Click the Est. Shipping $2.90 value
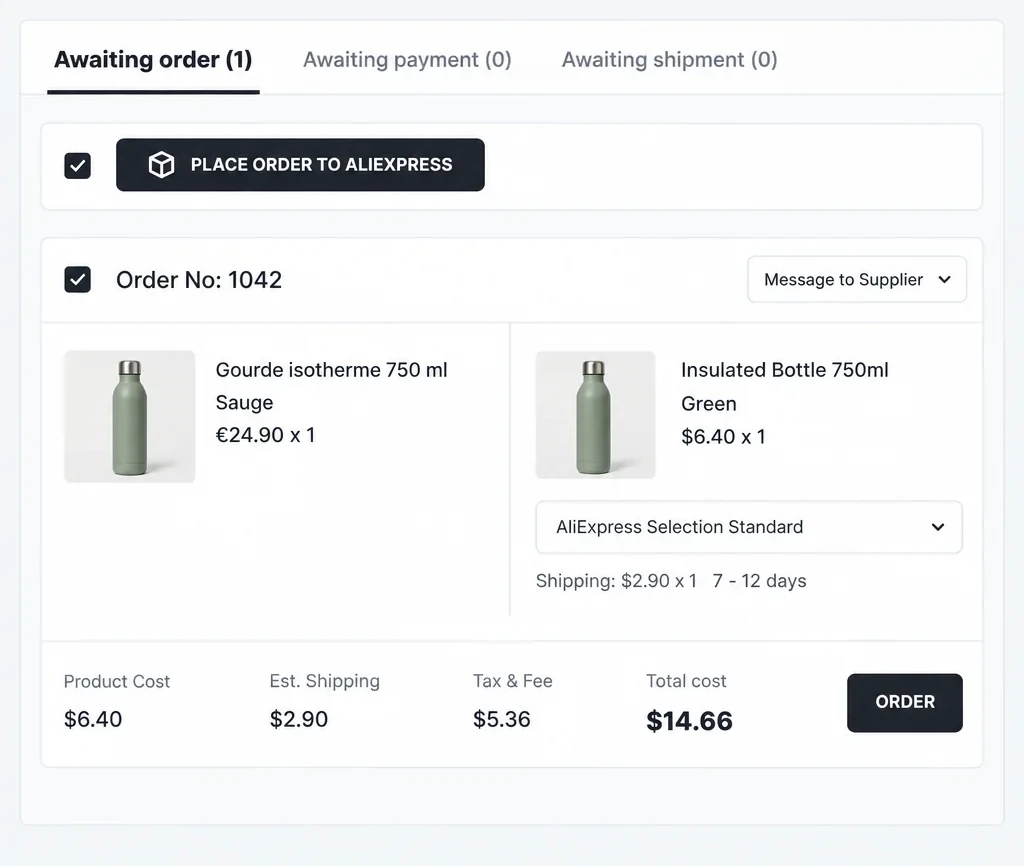This screenshot has width=1024, height=866. pos(298,719)
